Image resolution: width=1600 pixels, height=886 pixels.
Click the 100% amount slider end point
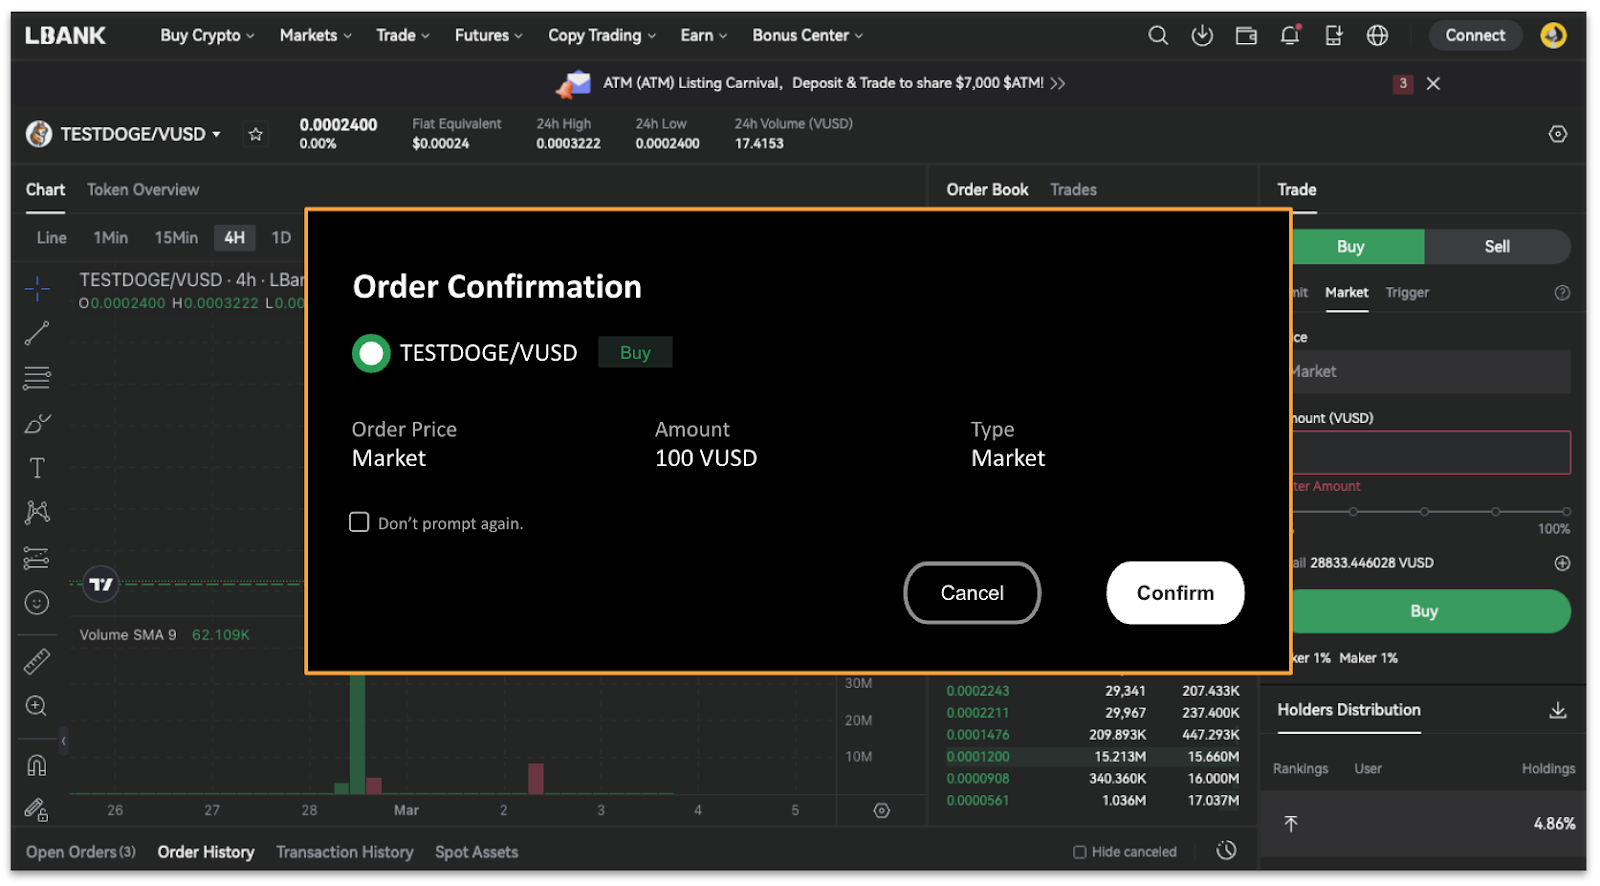click(x=1566, y=512)
